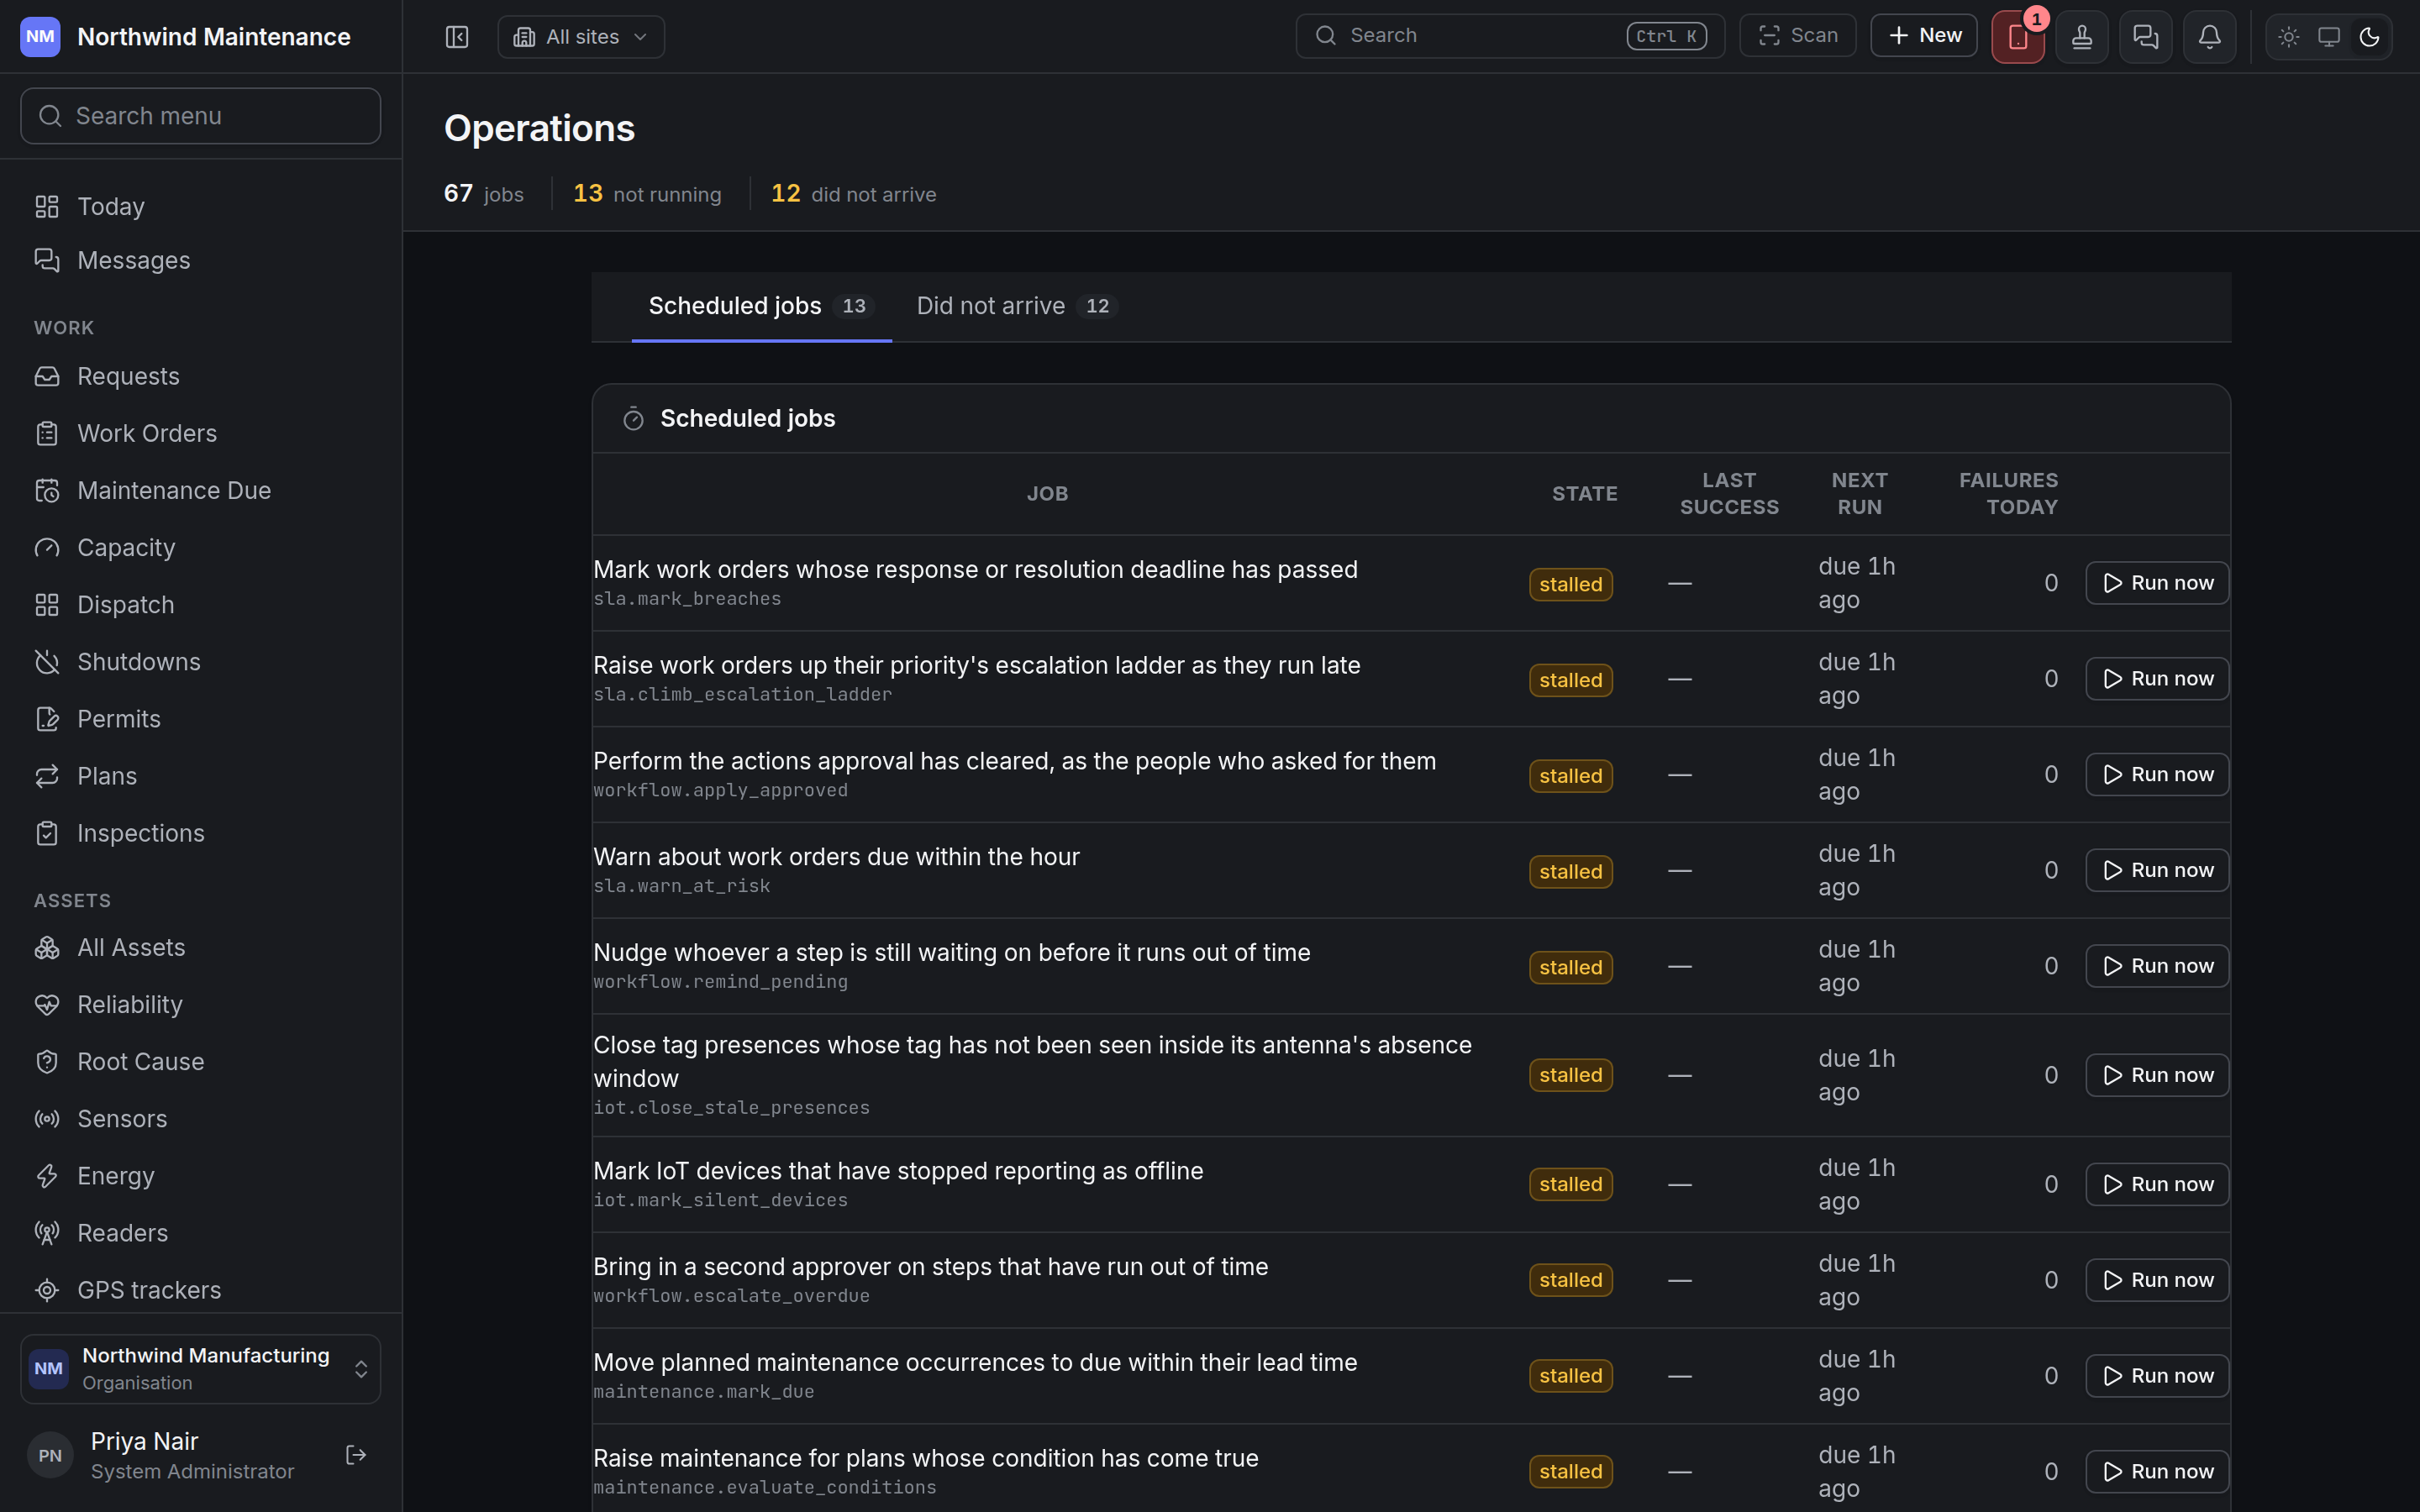Click the Last Success column header
Viewport: 2420px width, 1512px height.
click(1729, 494)
